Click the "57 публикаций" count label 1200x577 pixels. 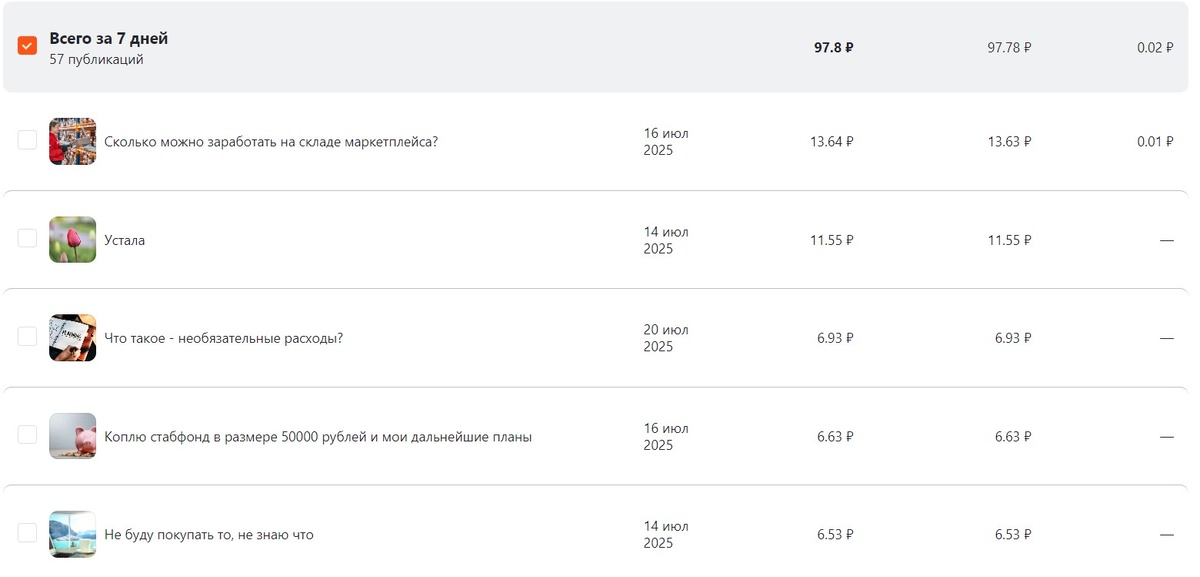(97, 60)
